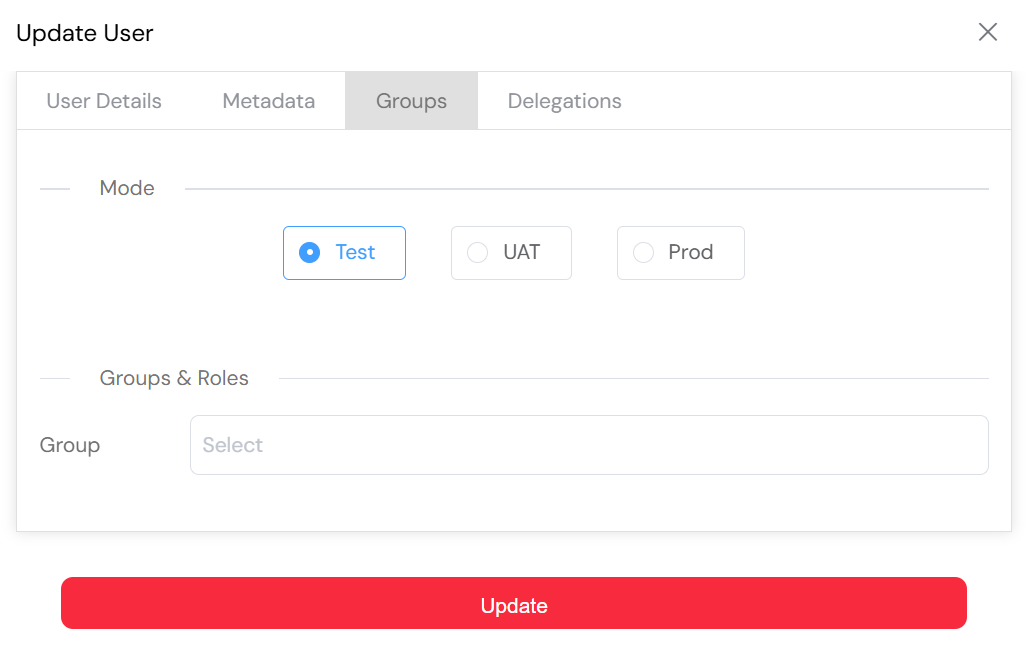Click the Groups & Roles heading

click(x=174, y=378)
